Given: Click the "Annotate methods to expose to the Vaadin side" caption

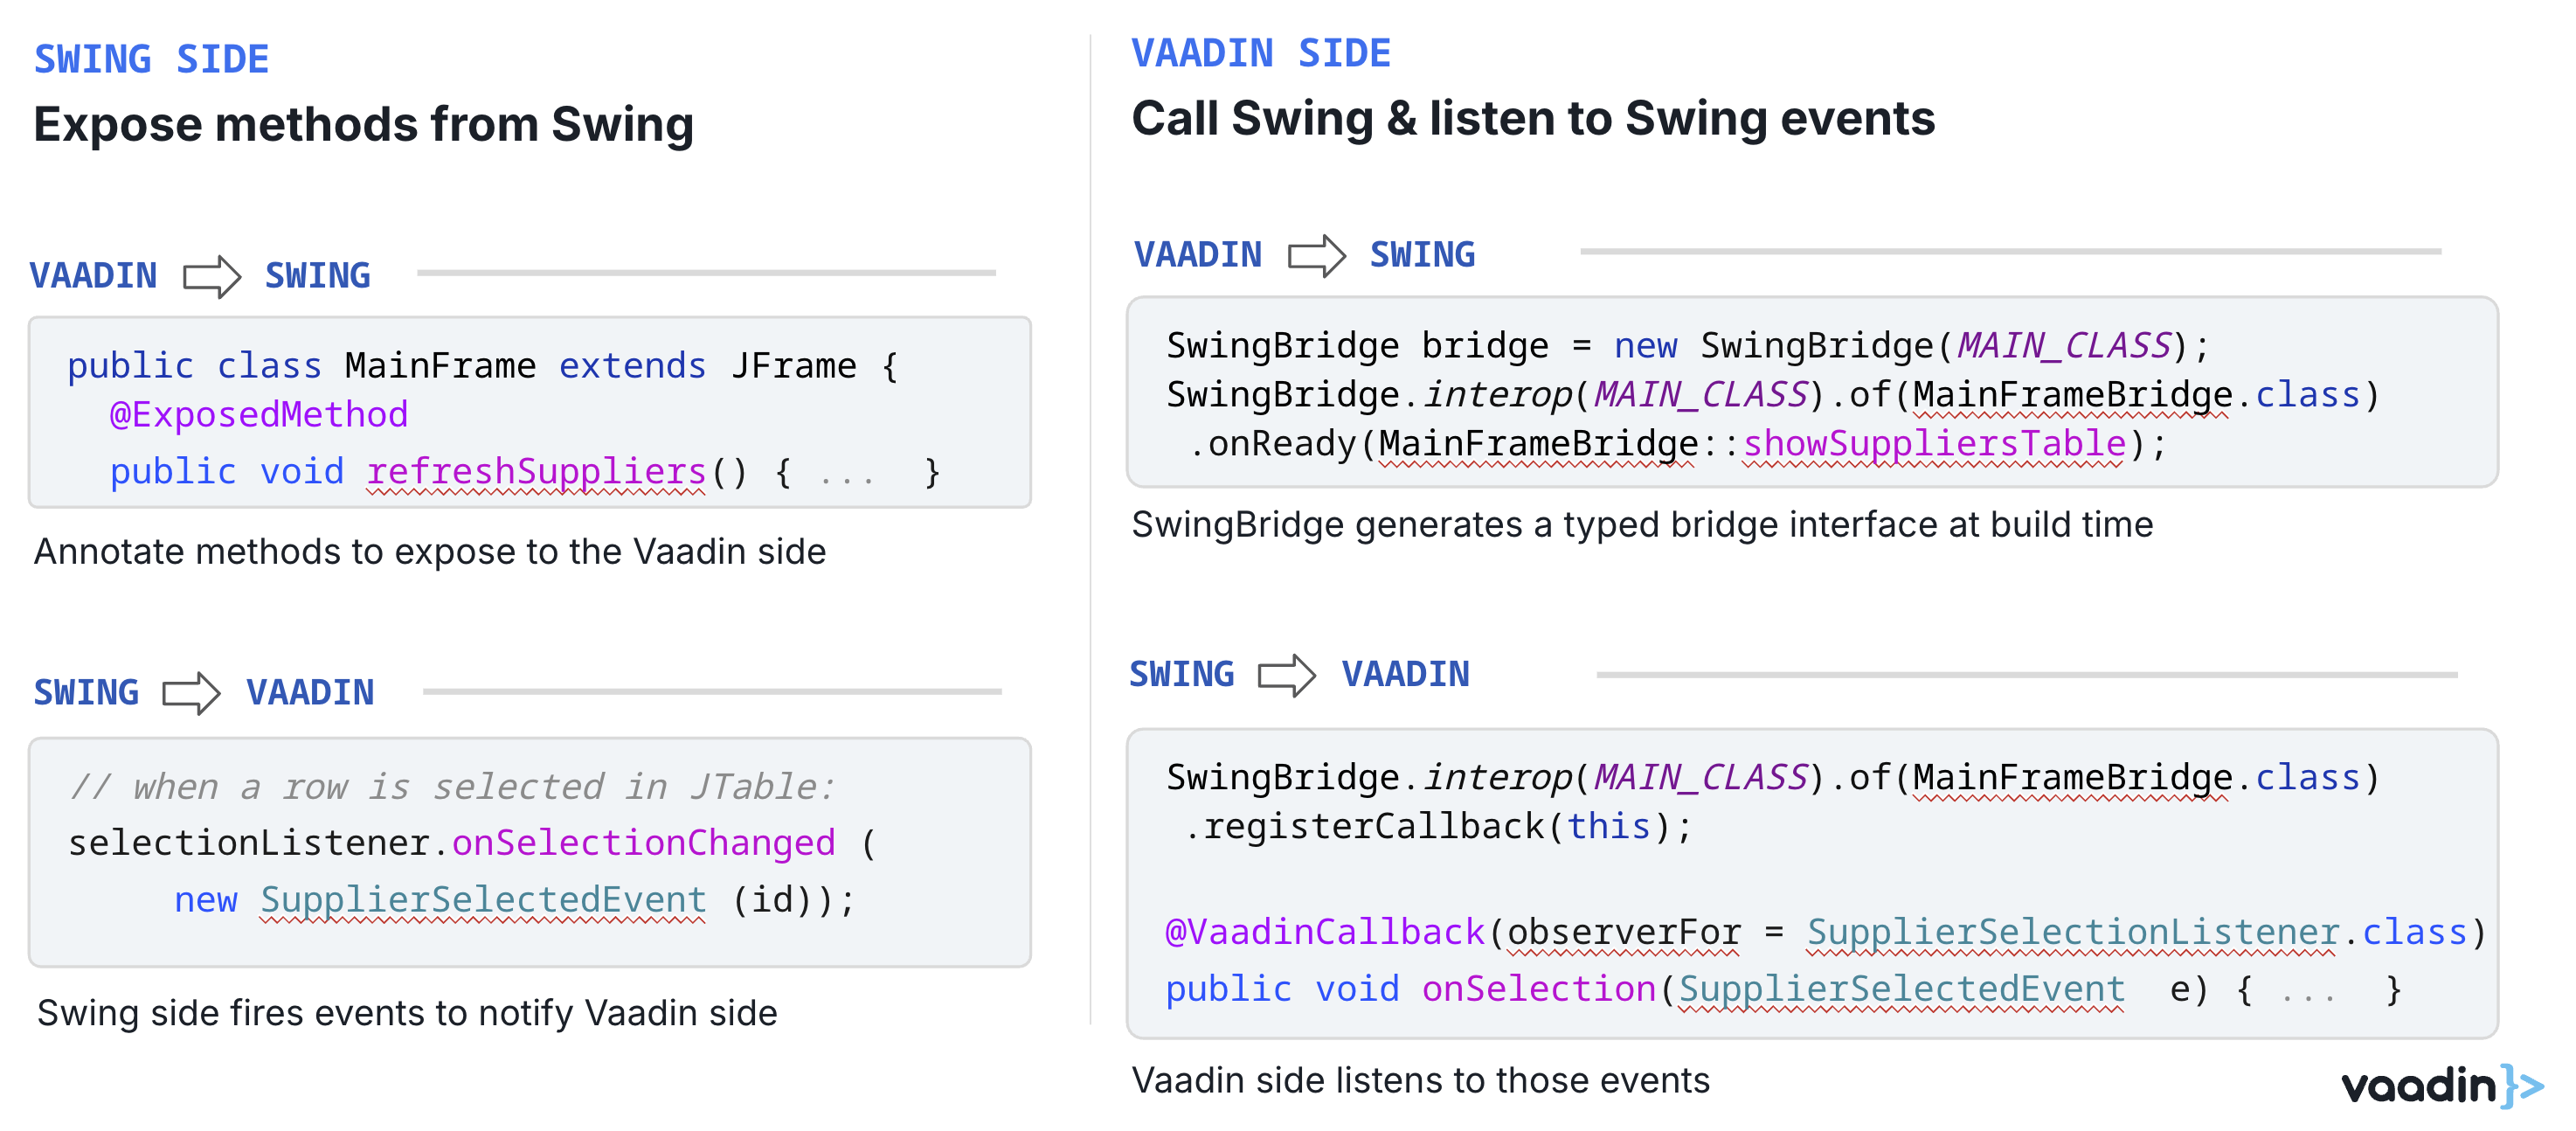Looking at the screenshot, I should tap(430, 551).
